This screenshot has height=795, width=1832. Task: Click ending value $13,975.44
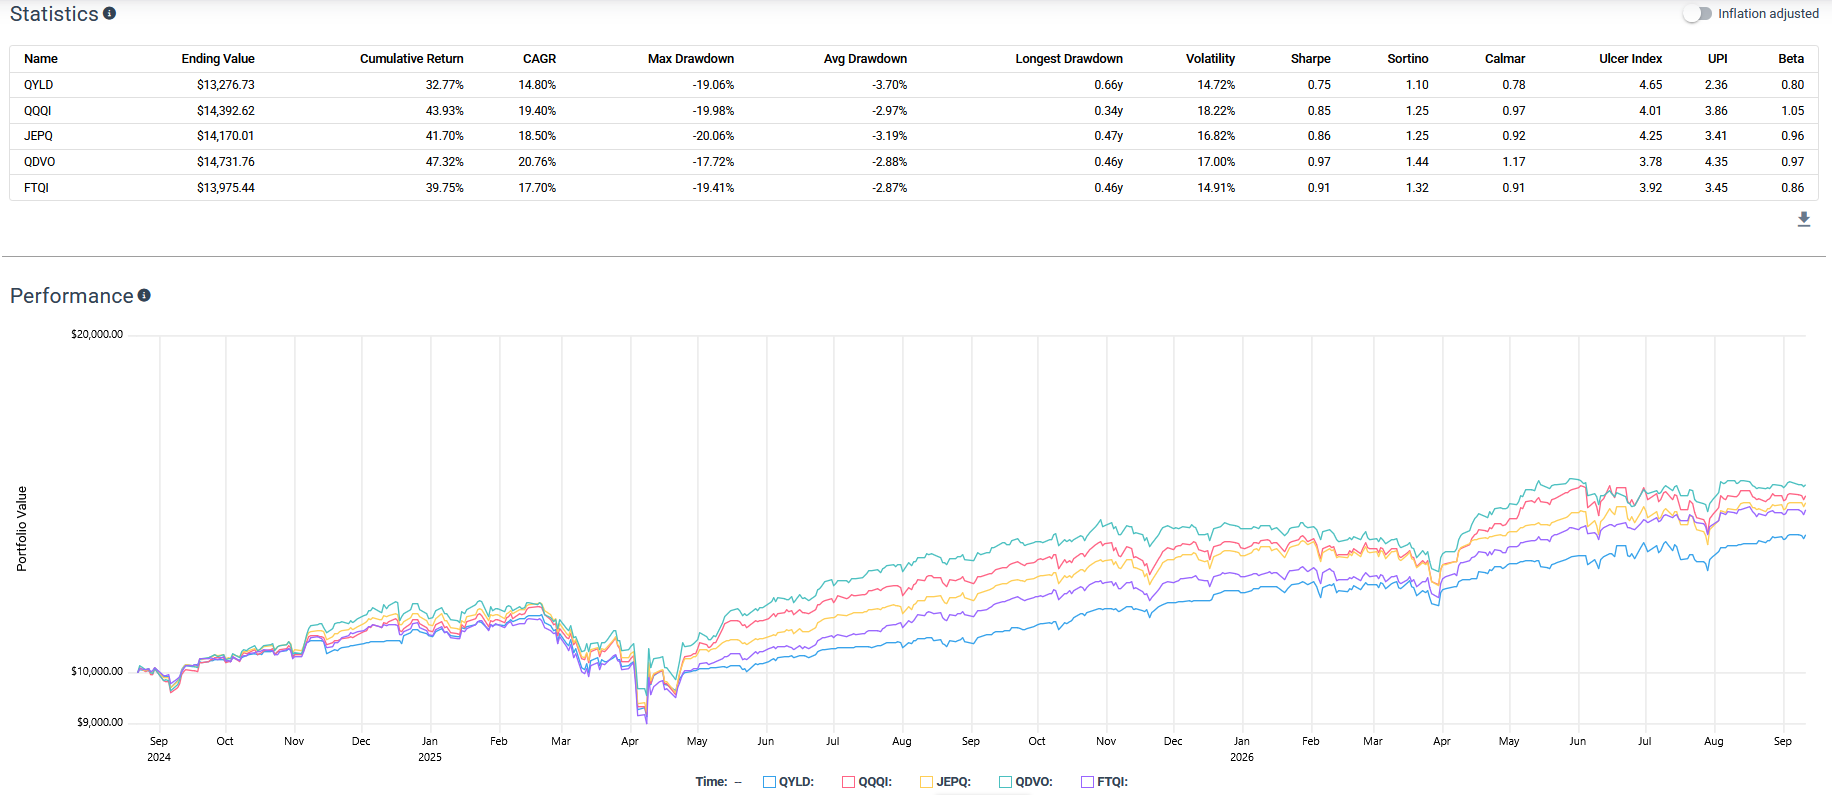[226, 188]
